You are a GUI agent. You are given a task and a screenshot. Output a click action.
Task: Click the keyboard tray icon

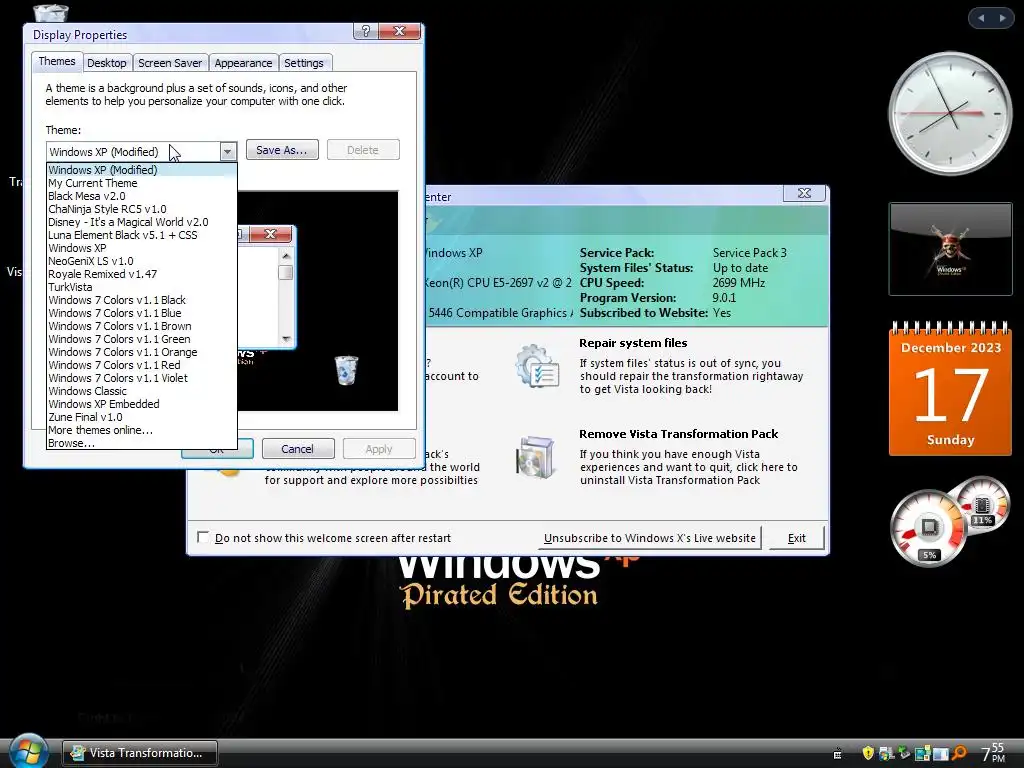click(838, 754)
